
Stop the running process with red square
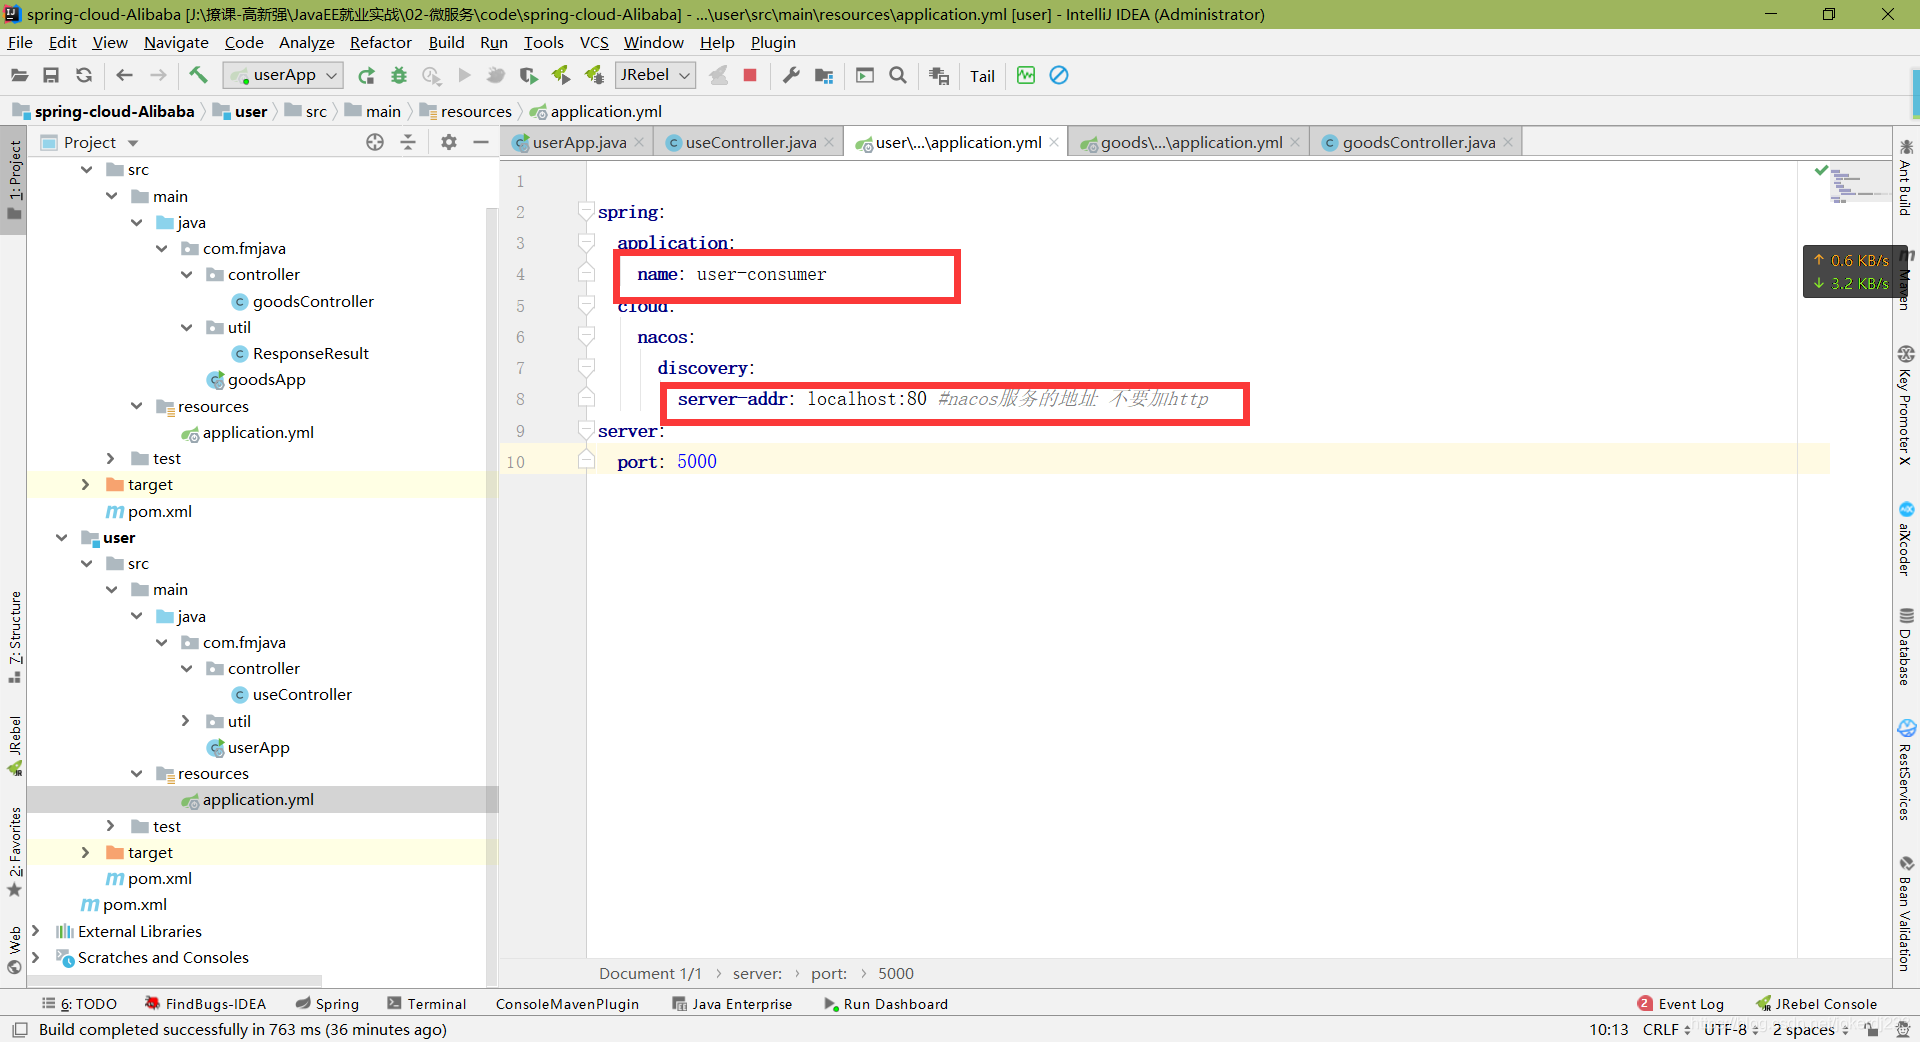pos(750,75)
